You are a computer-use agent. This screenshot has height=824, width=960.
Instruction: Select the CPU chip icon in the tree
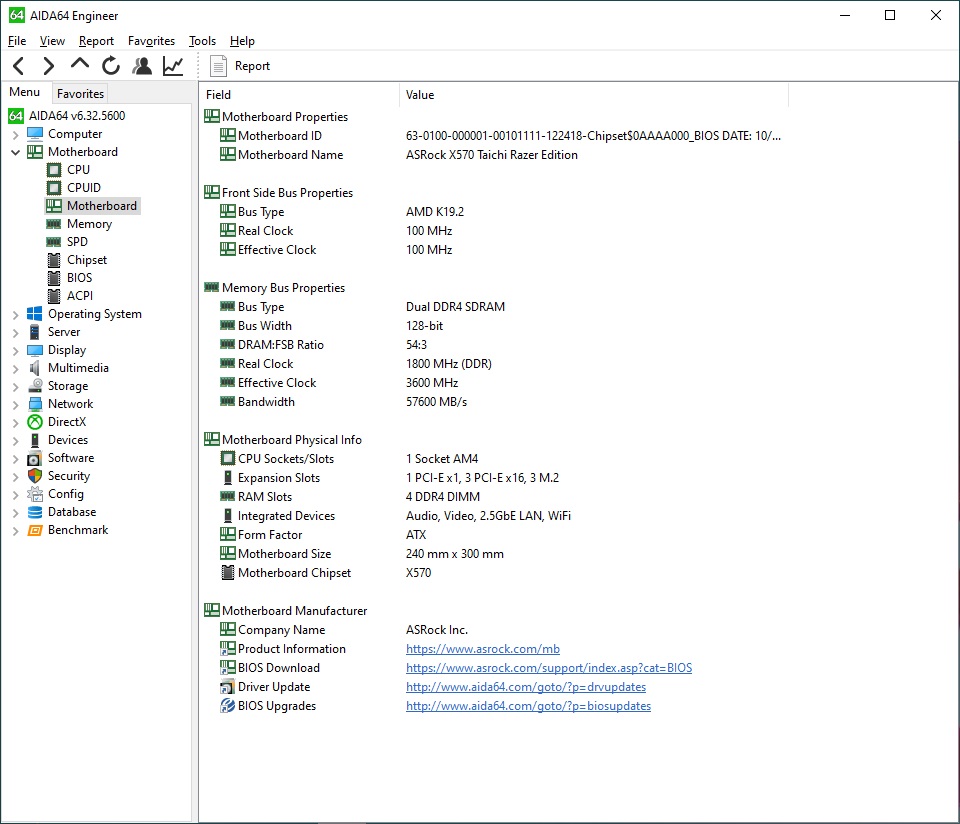pyautogui.click(x=54, y=170)
